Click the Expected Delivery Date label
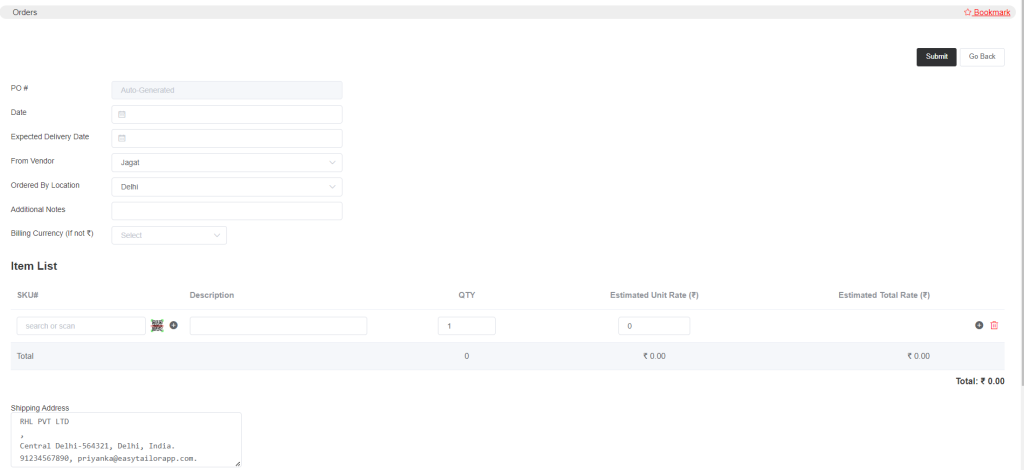This screenshot has height=470, width=1024. click(50, 136)
